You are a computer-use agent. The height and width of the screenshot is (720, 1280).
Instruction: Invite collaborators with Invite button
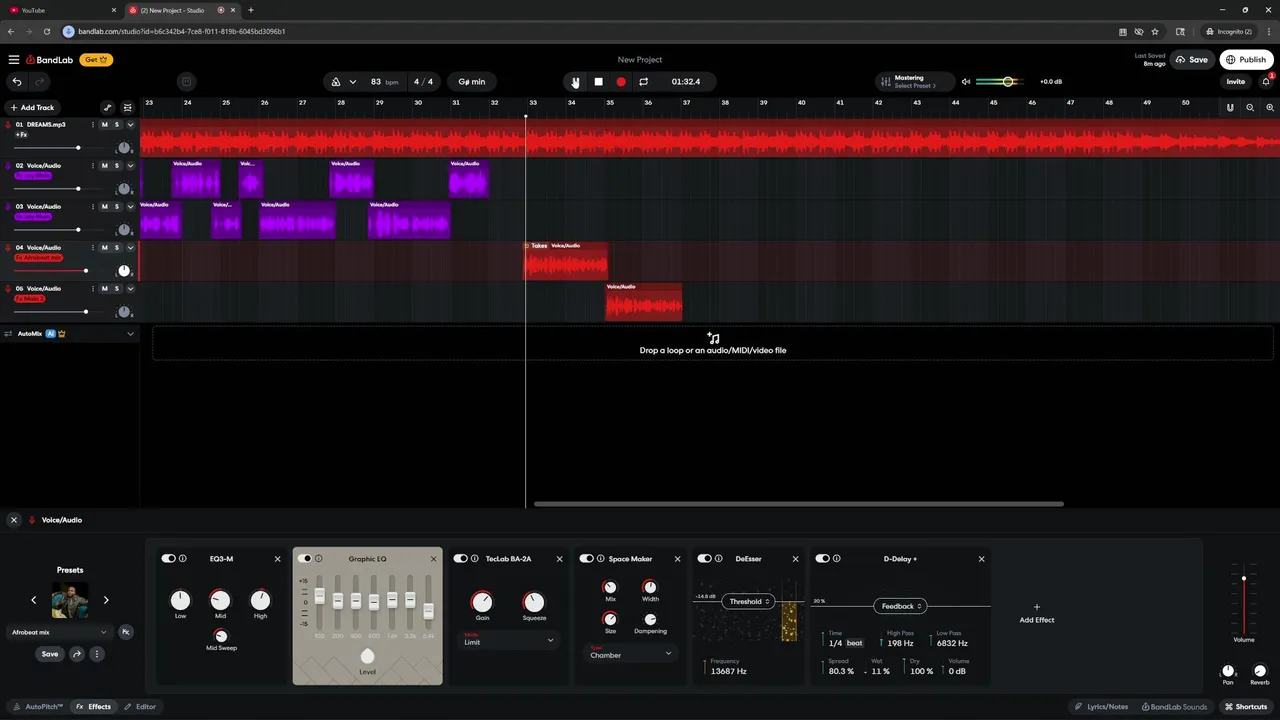click(x=1236, y=82)
